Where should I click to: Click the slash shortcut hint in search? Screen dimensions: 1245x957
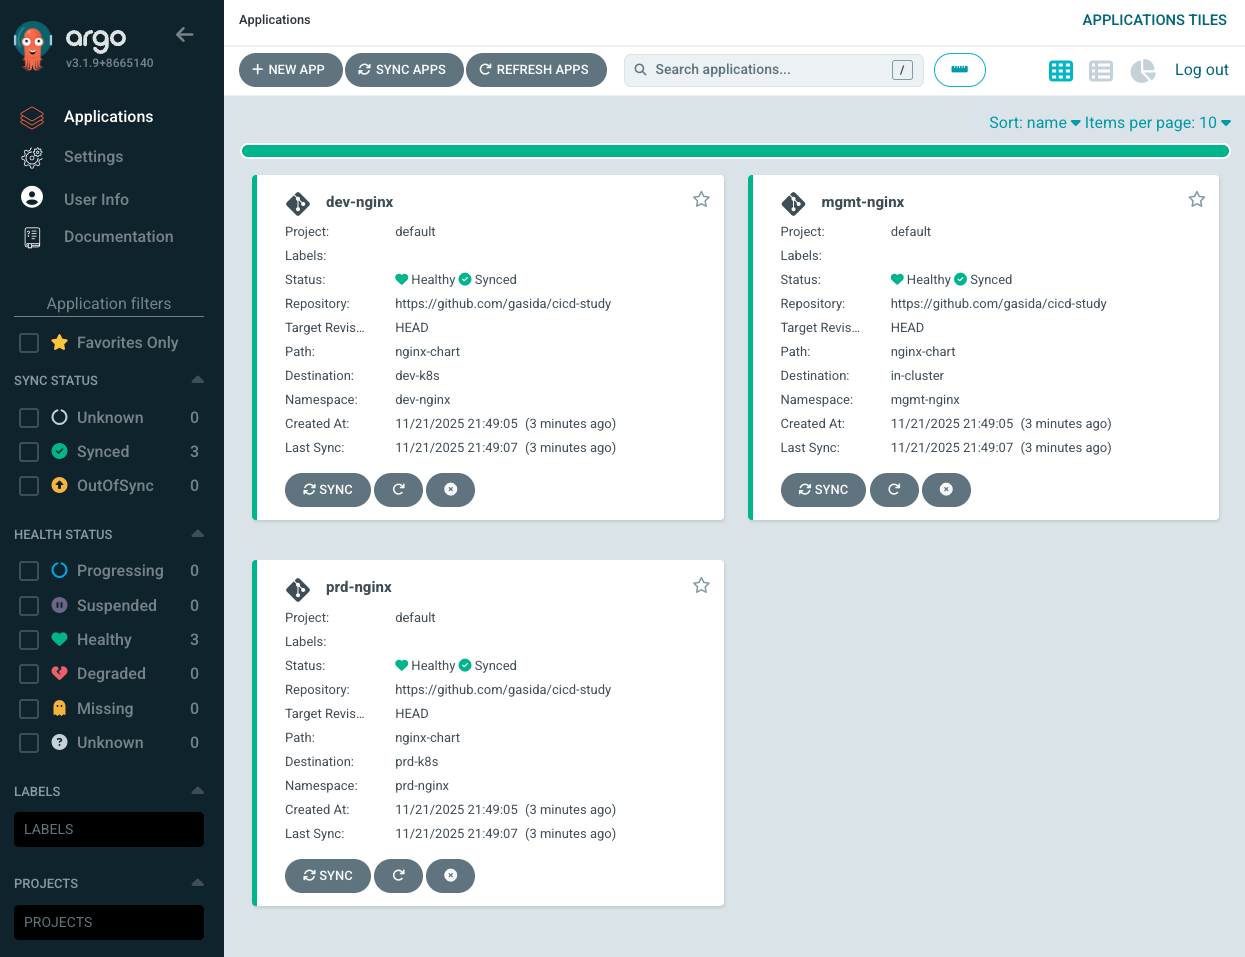902,70
